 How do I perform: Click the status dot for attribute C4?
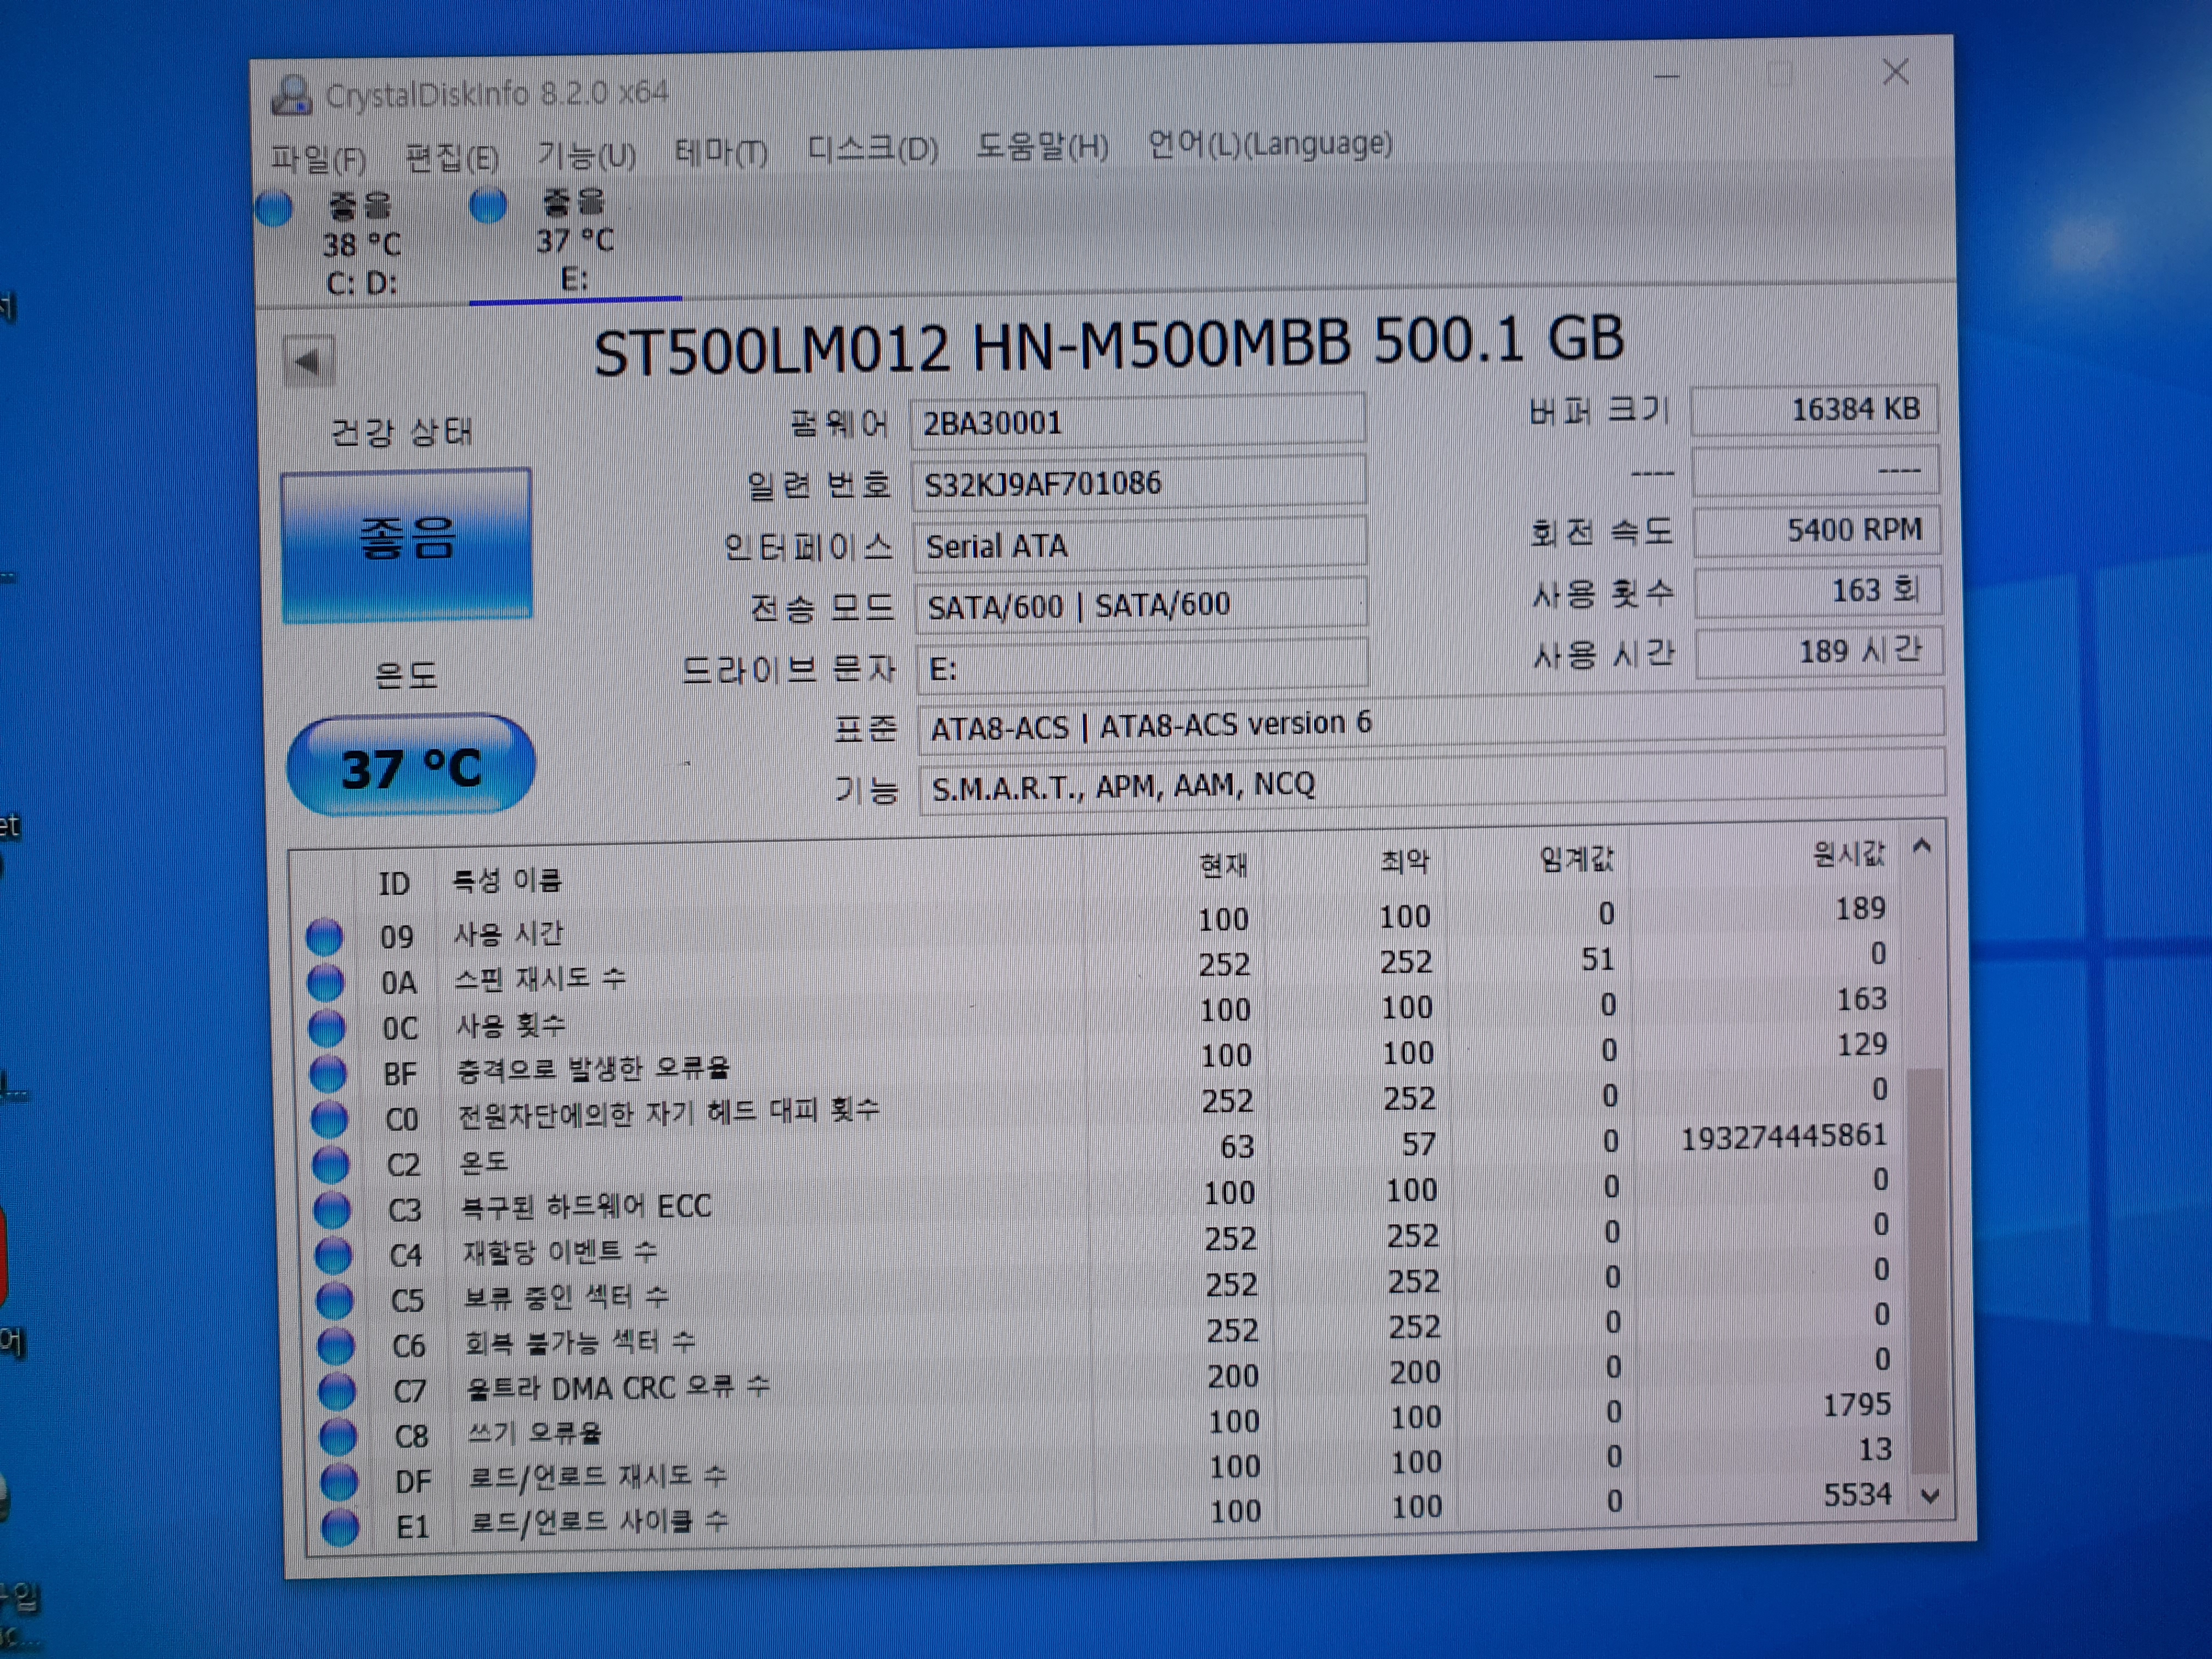click(334, 1255)
